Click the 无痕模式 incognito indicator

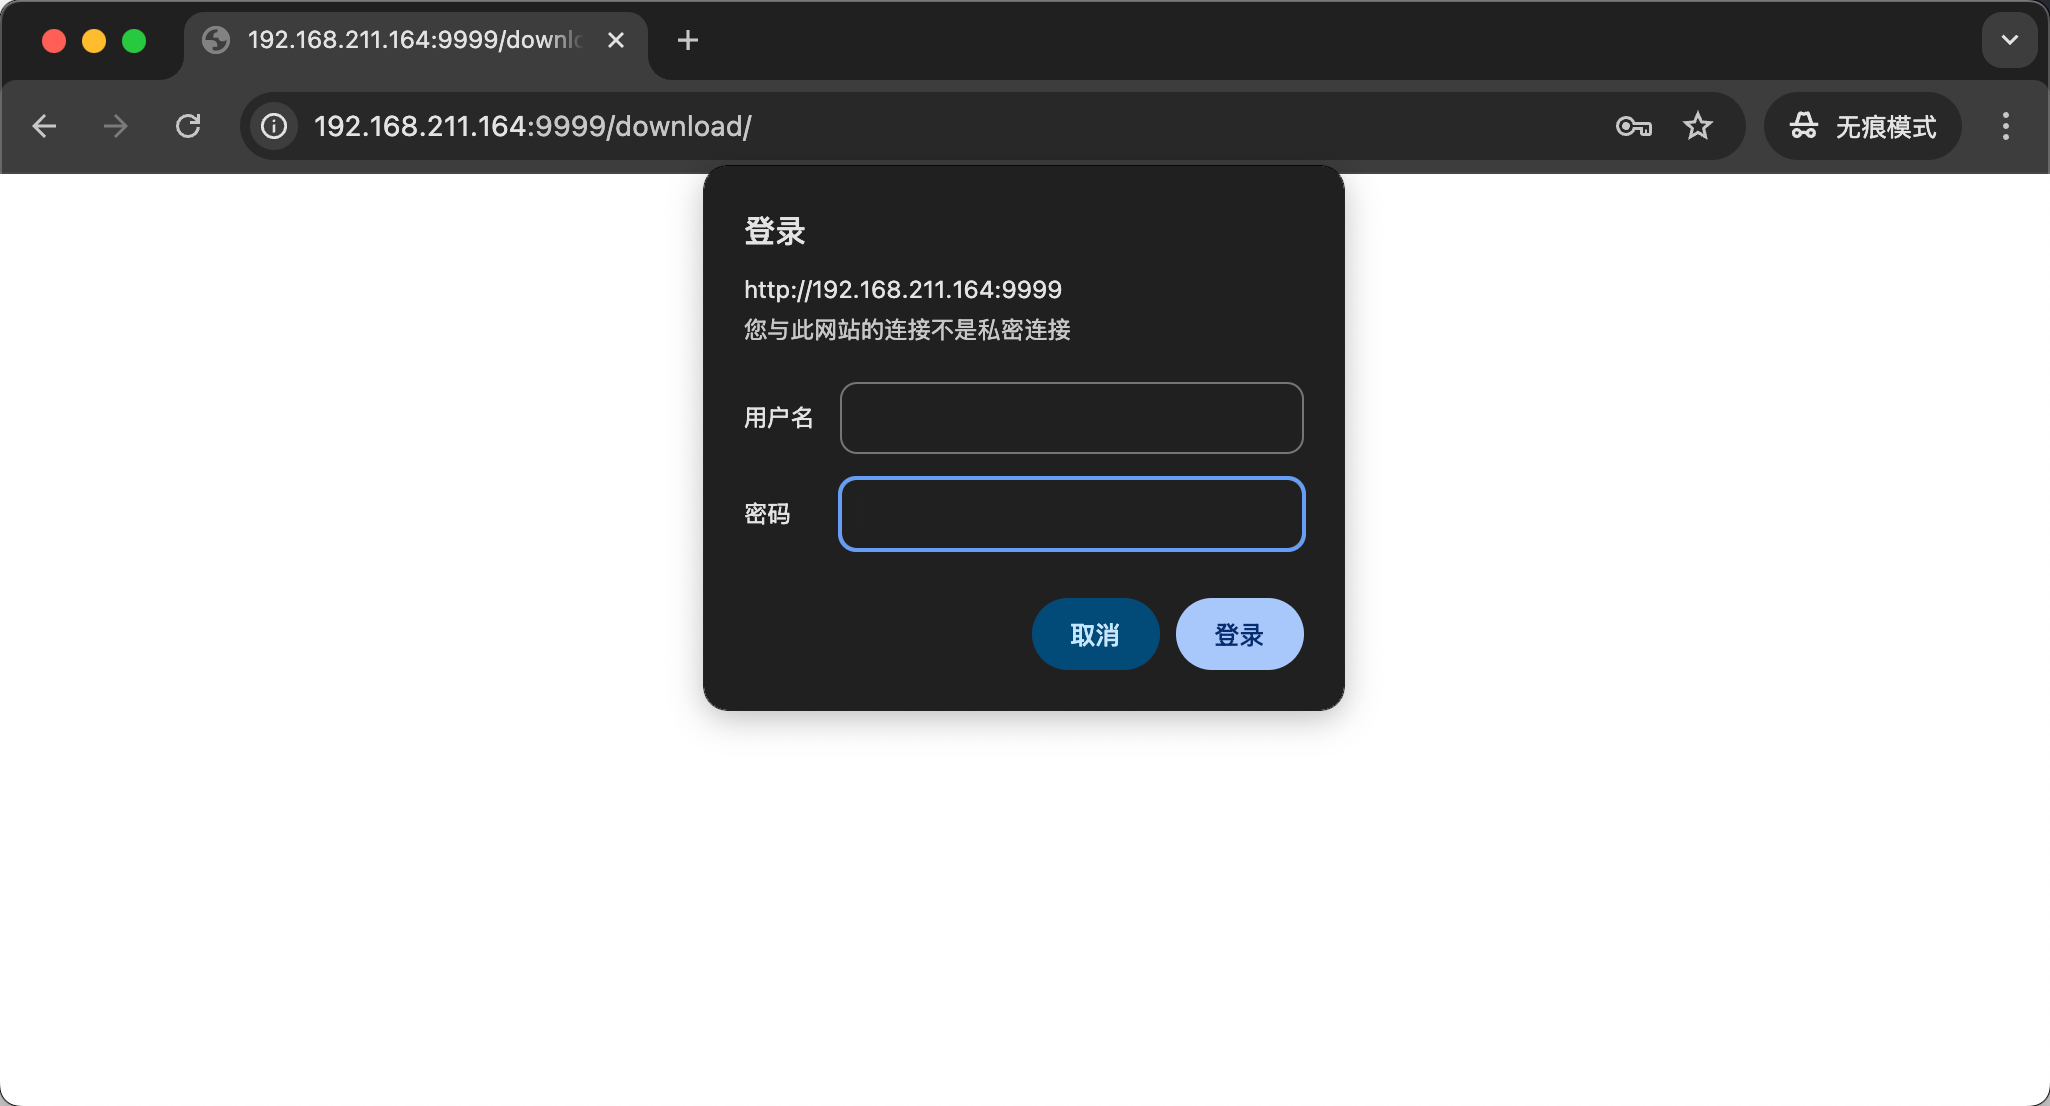point(1862,126)
